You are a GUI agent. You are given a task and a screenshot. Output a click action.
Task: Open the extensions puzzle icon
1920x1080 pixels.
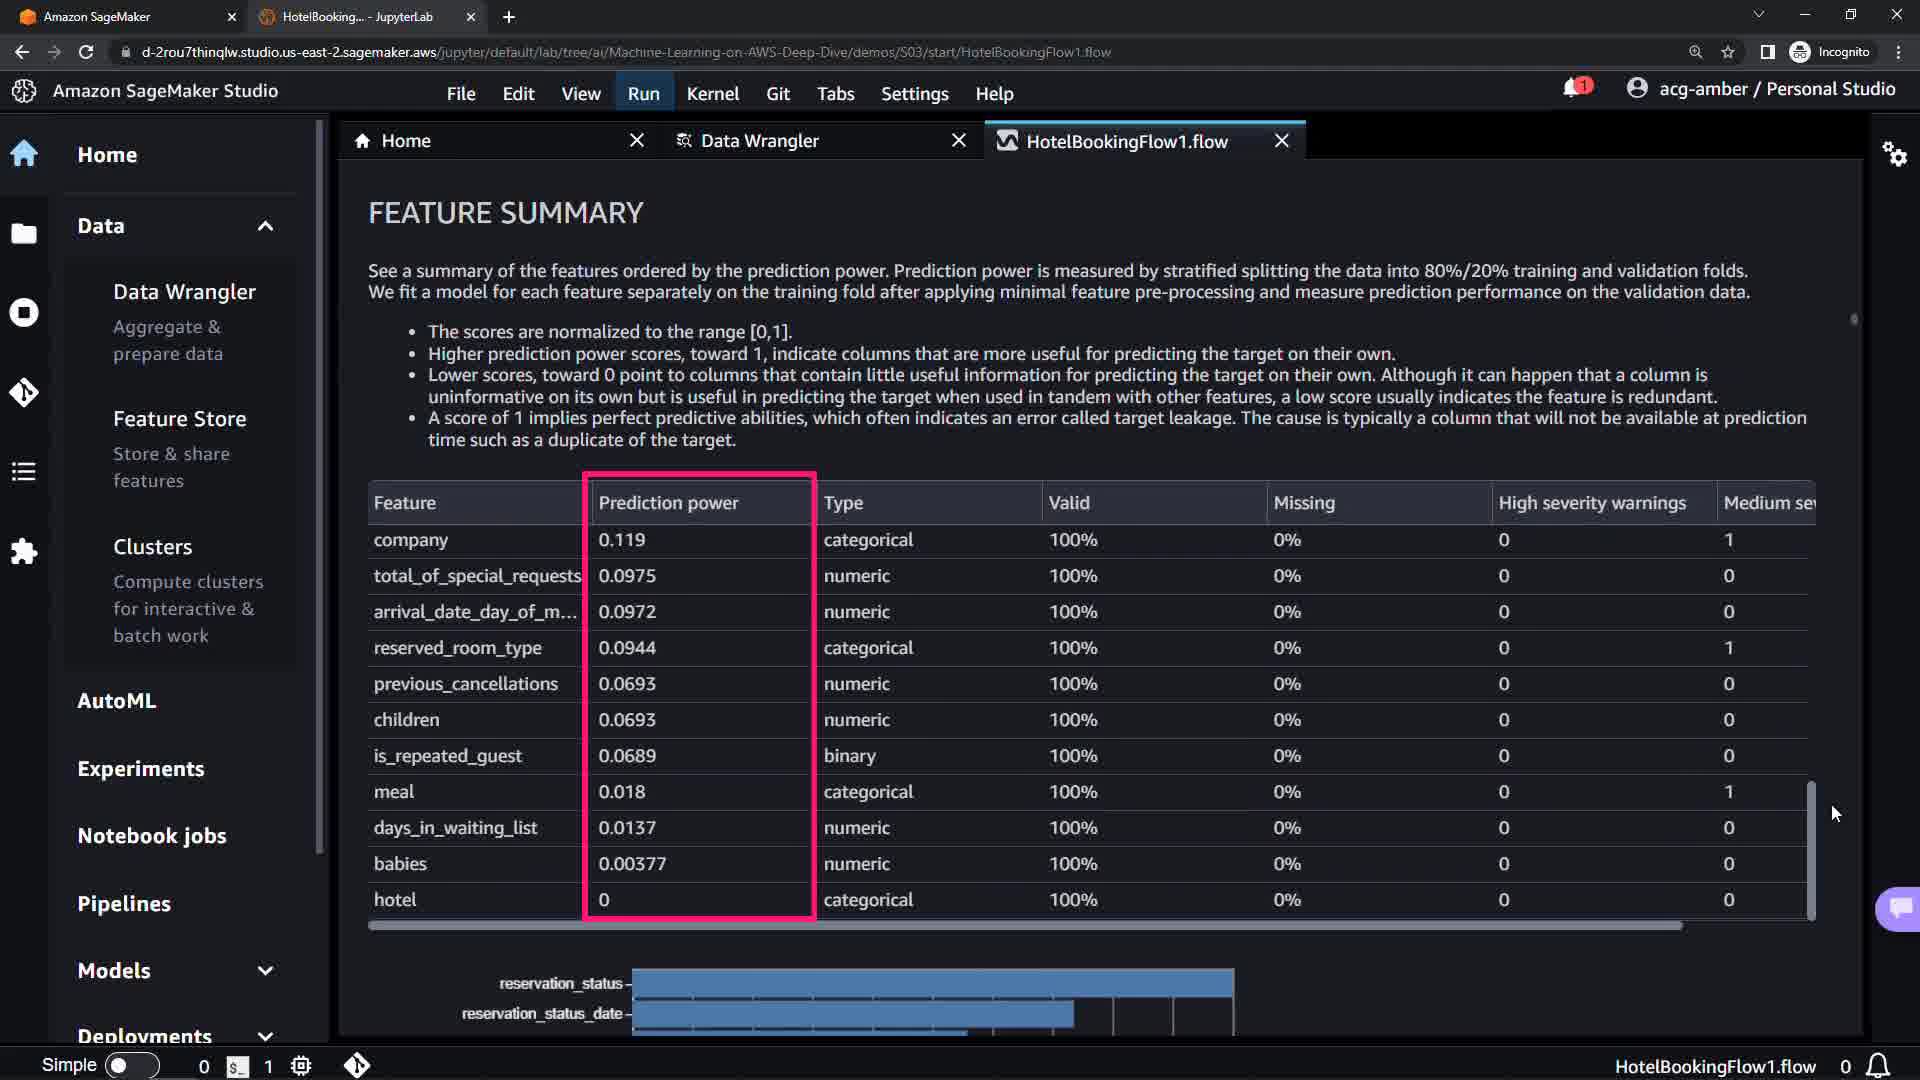pos(24,551)
